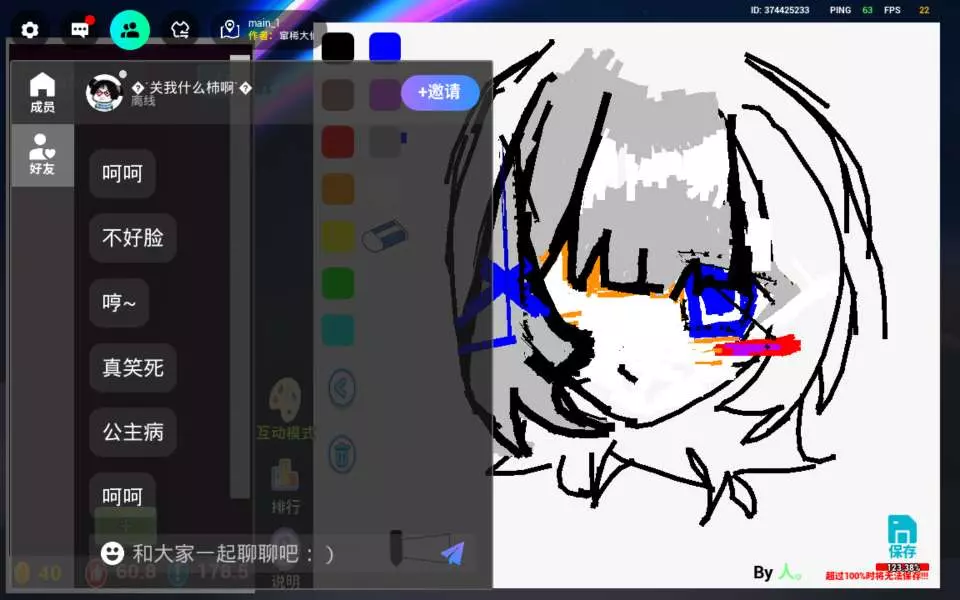
Task: Open the puzzle piece icon
Action: (180, 30)
